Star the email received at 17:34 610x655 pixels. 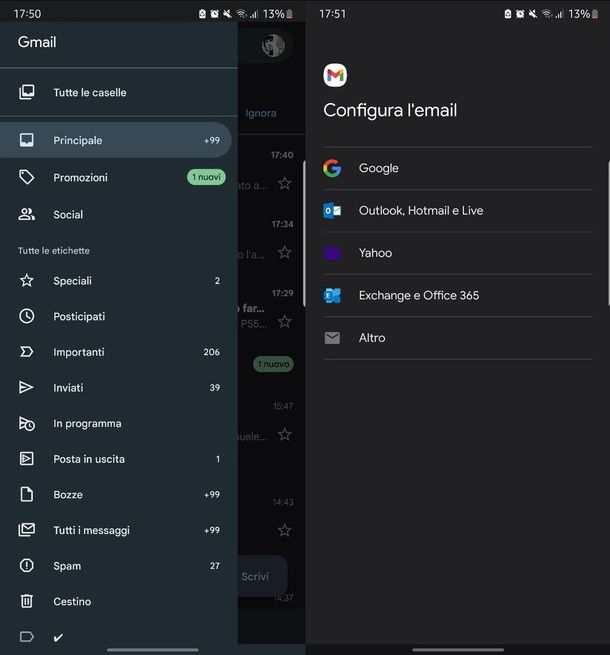(285, 252)
